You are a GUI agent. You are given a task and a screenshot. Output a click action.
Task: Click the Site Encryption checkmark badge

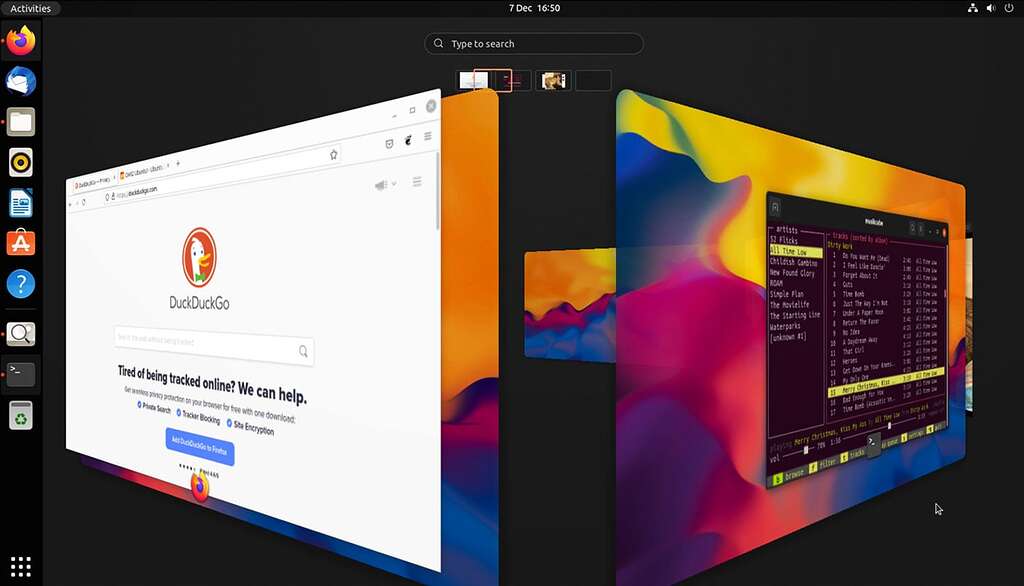[229, 423]
